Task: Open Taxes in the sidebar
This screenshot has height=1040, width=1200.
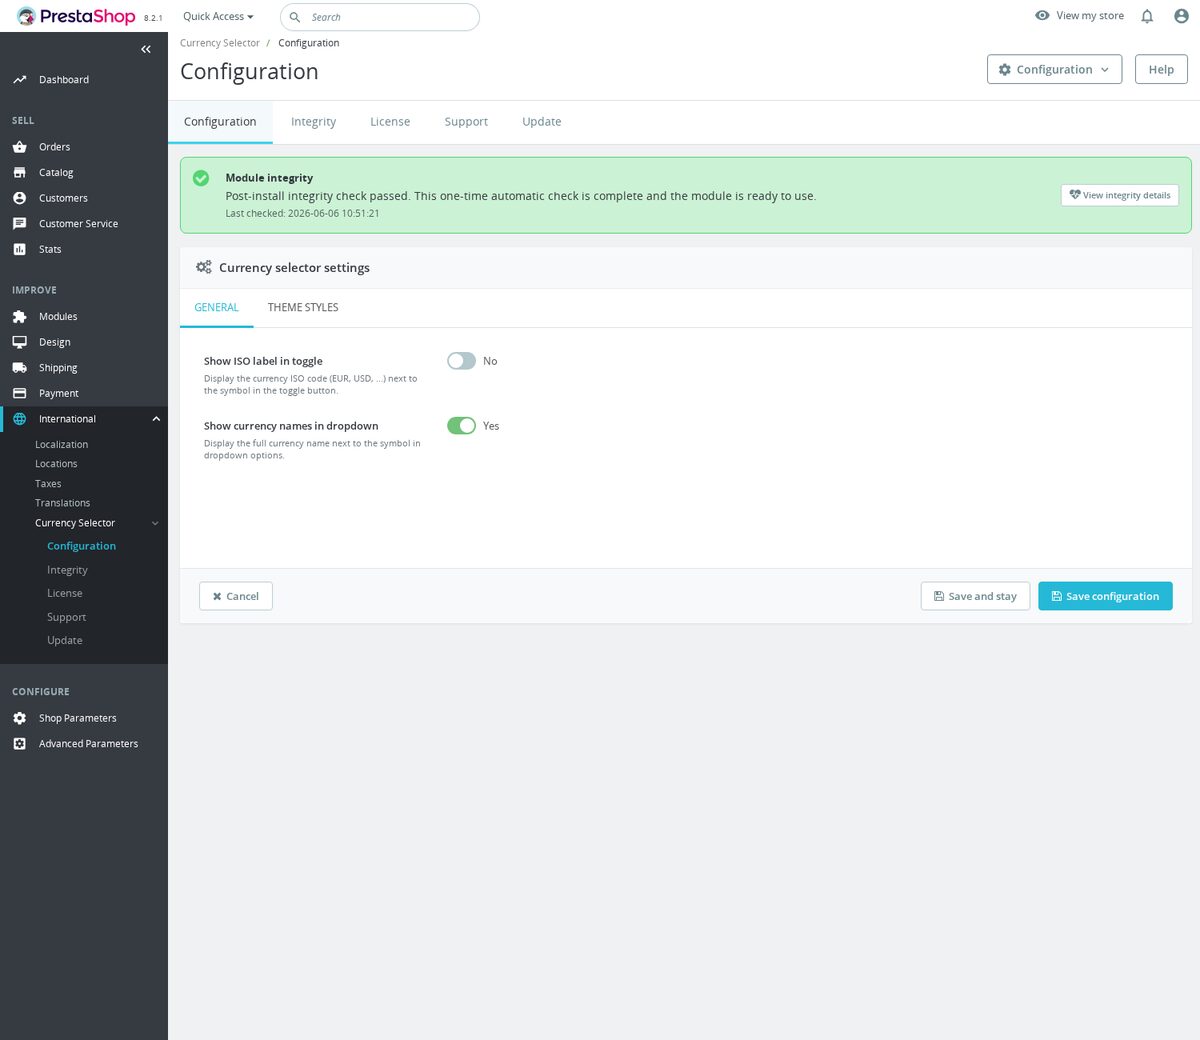Action: [x=48, y=484]
